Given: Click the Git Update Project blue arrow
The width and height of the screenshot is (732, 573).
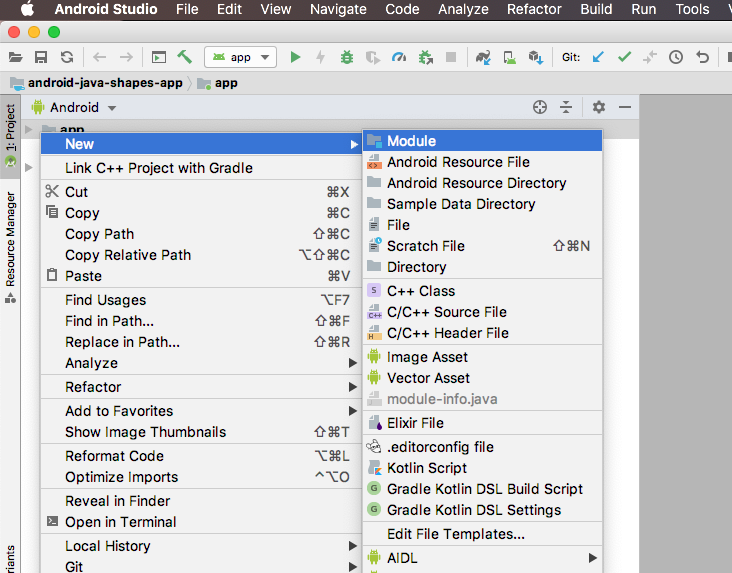Looking at the screenshot, I should pyautogui.click(x=598, y=57).
